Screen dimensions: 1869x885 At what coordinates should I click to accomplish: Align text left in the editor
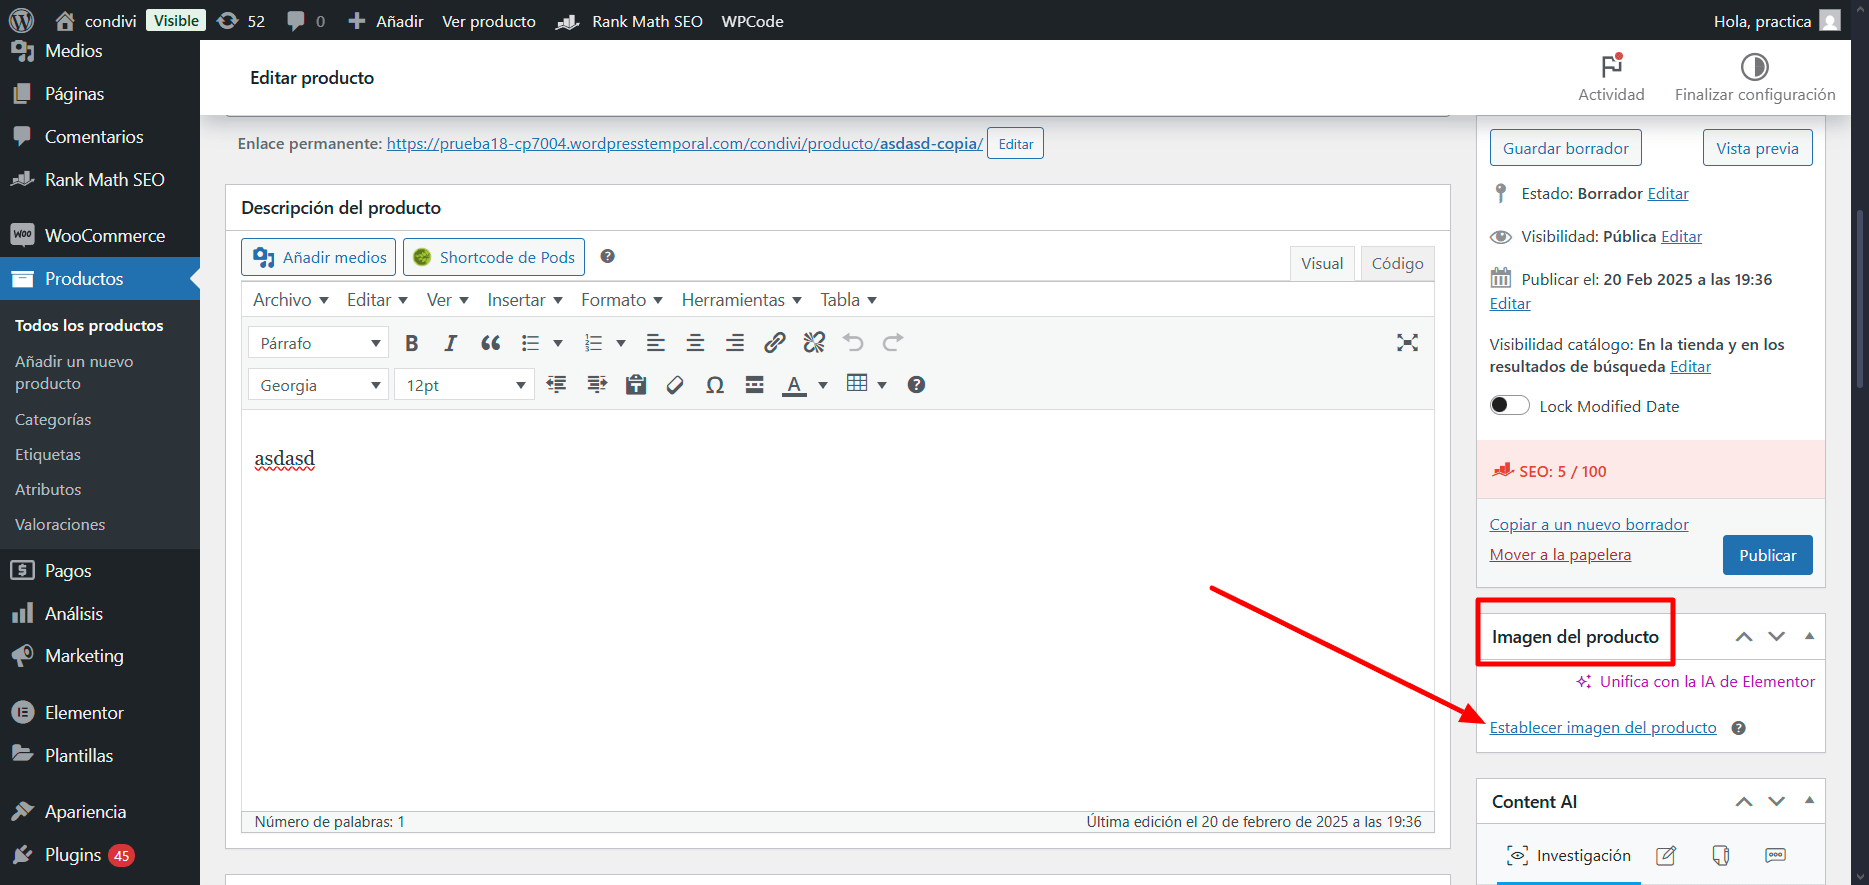point(656,343)
